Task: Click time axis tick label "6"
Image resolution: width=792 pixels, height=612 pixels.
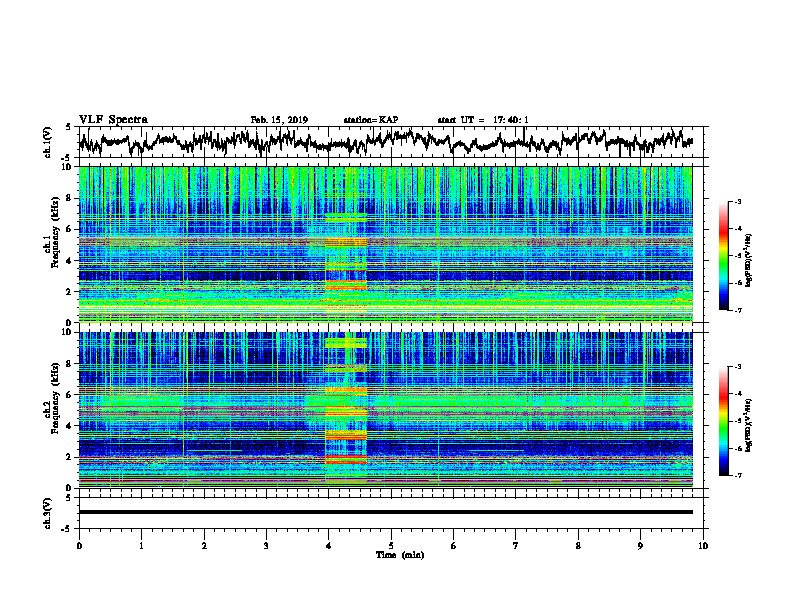Action: [x=454, y=546]
